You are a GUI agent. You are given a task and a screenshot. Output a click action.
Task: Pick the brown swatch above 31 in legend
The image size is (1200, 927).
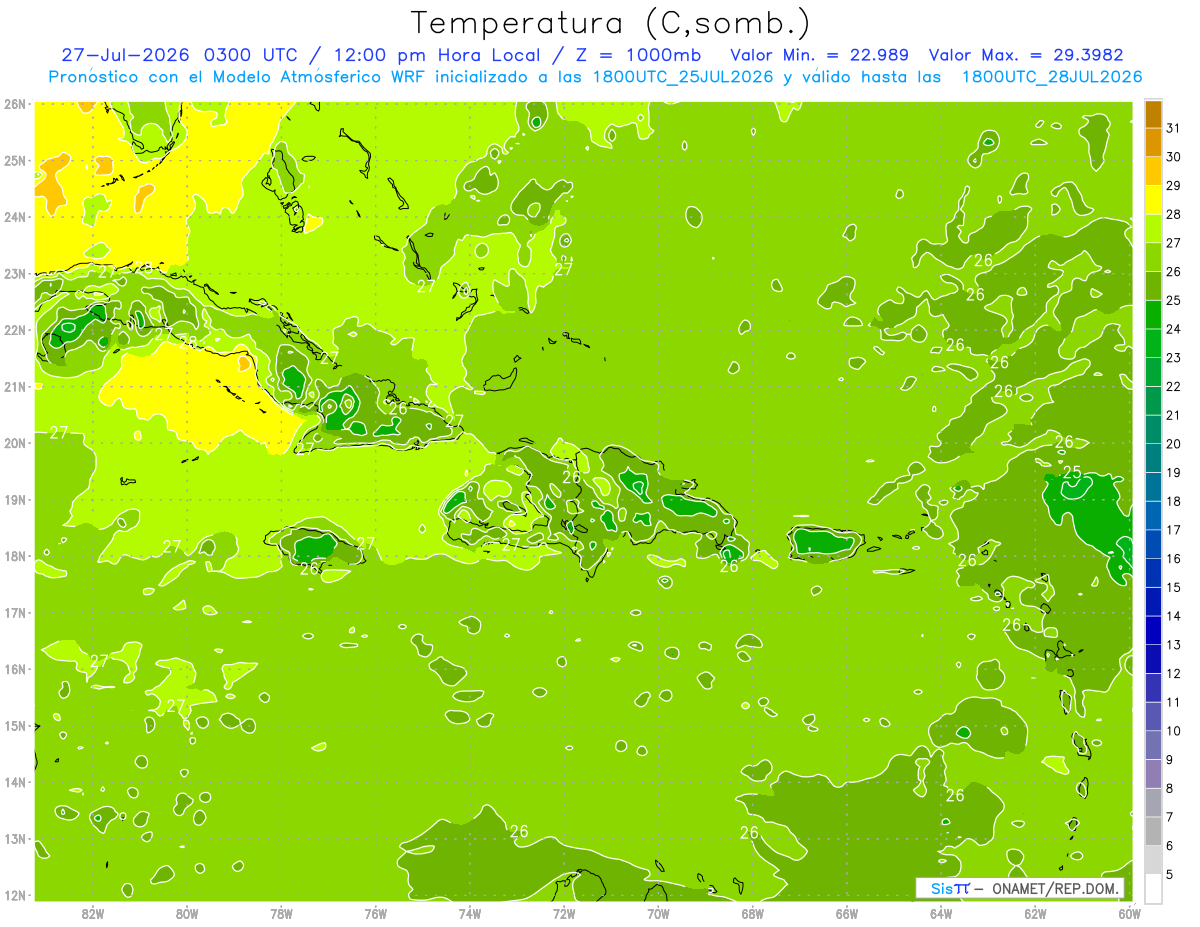tap(1154, 114)
